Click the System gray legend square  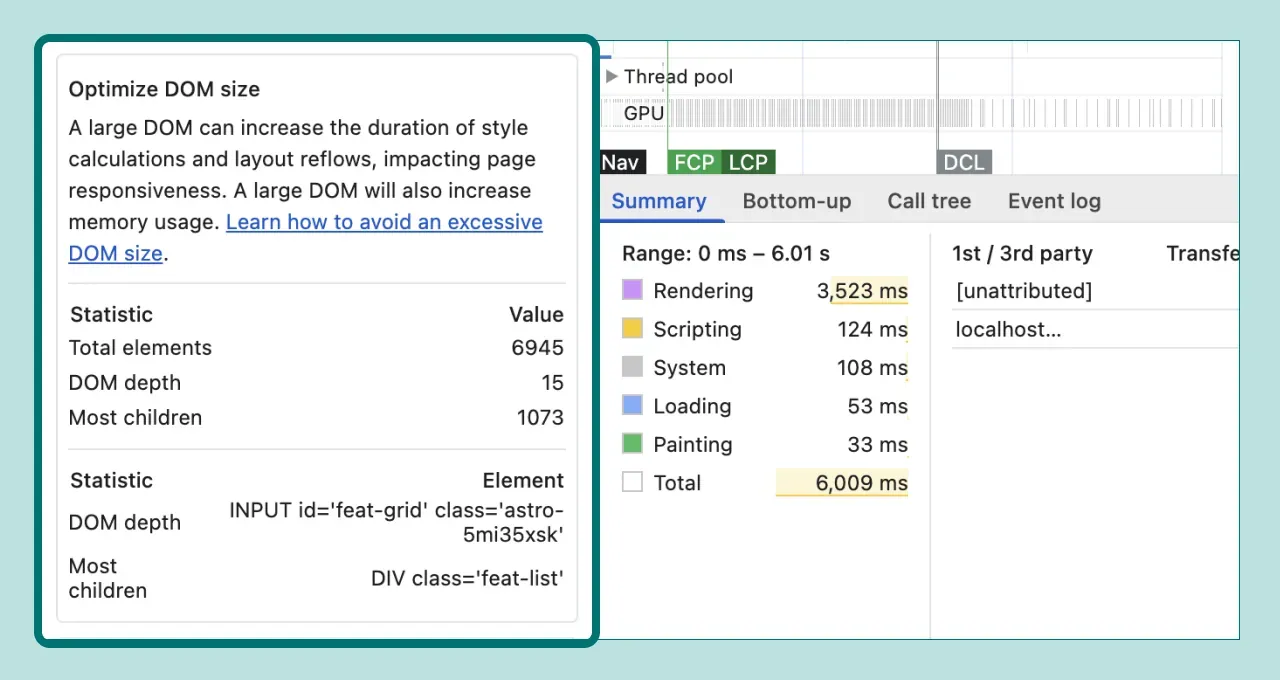click(x=632, y=367)
